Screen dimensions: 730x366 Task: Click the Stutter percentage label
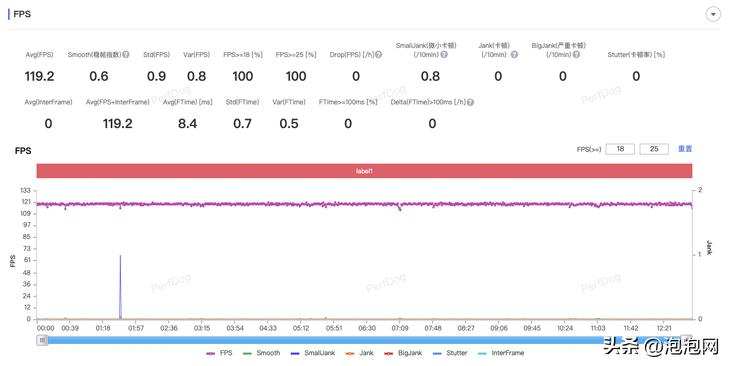tap(636, 54)
